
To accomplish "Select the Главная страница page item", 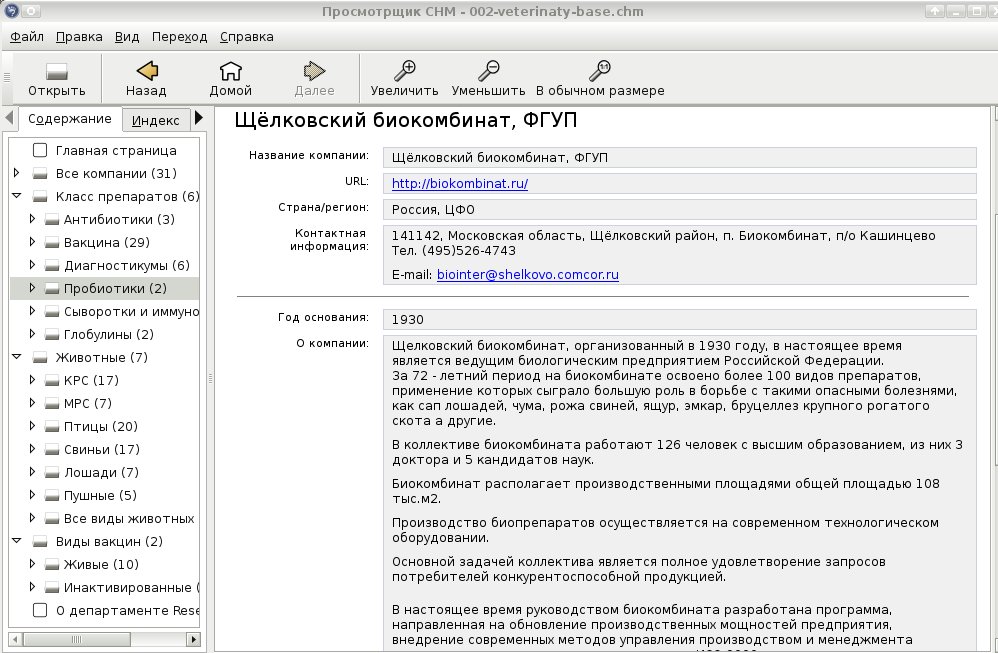I will [x=105, y=151].
